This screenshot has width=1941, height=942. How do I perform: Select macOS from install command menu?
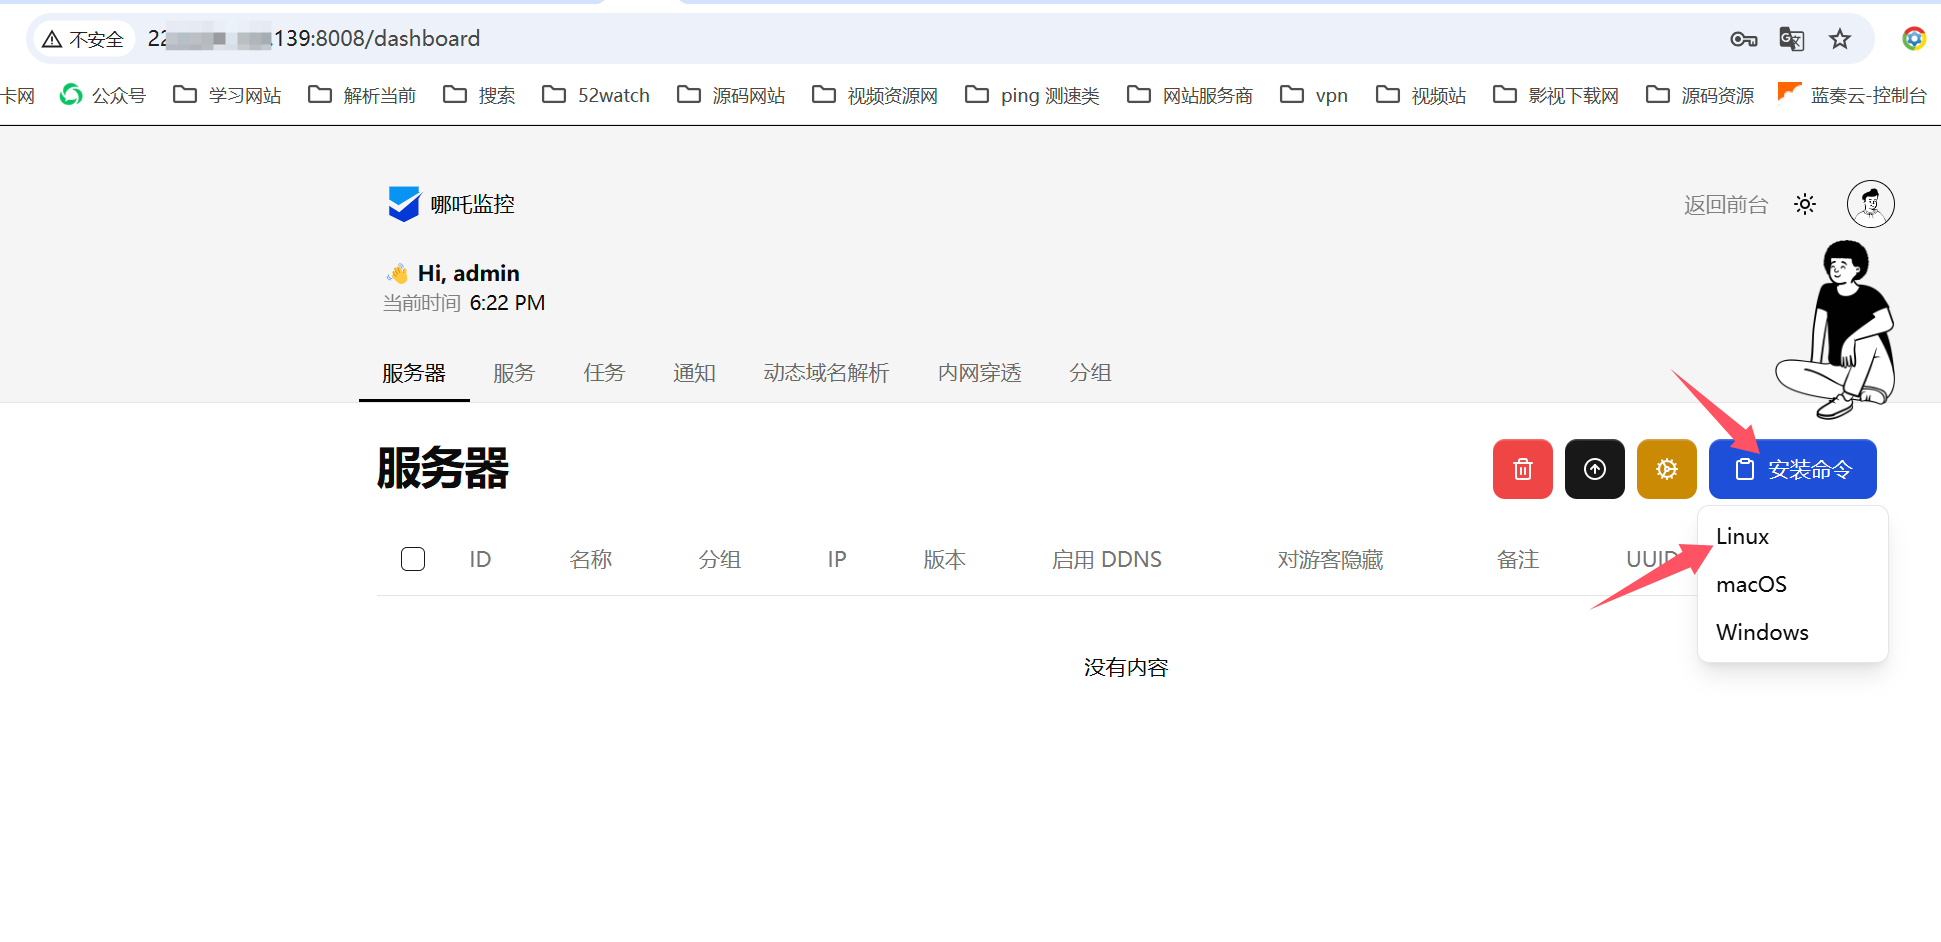[1751, 585]
